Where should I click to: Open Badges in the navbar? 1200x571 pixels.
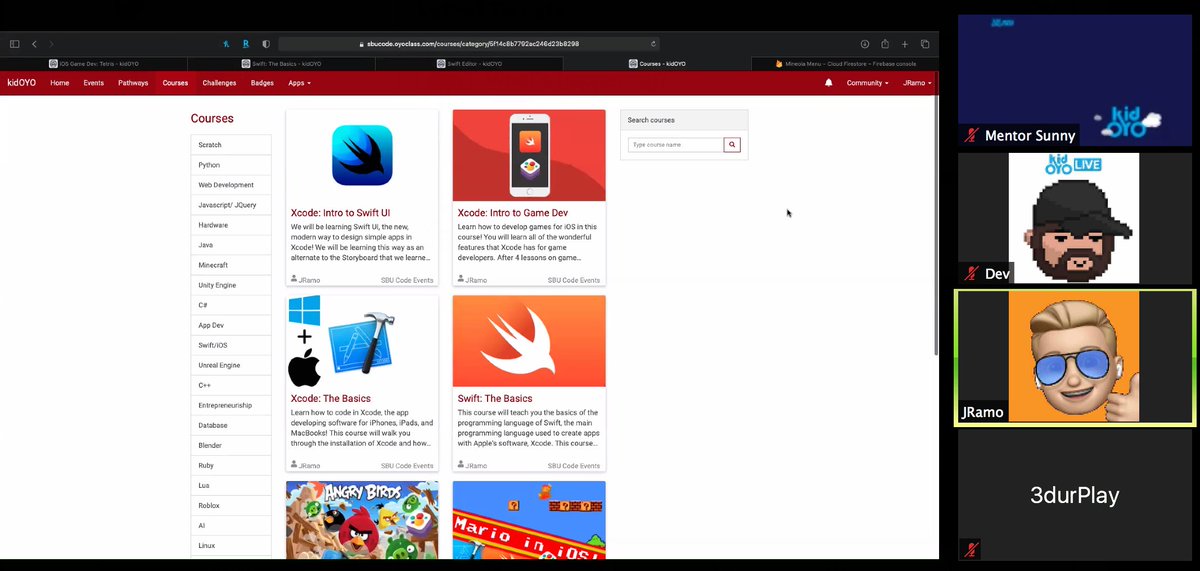262,83
